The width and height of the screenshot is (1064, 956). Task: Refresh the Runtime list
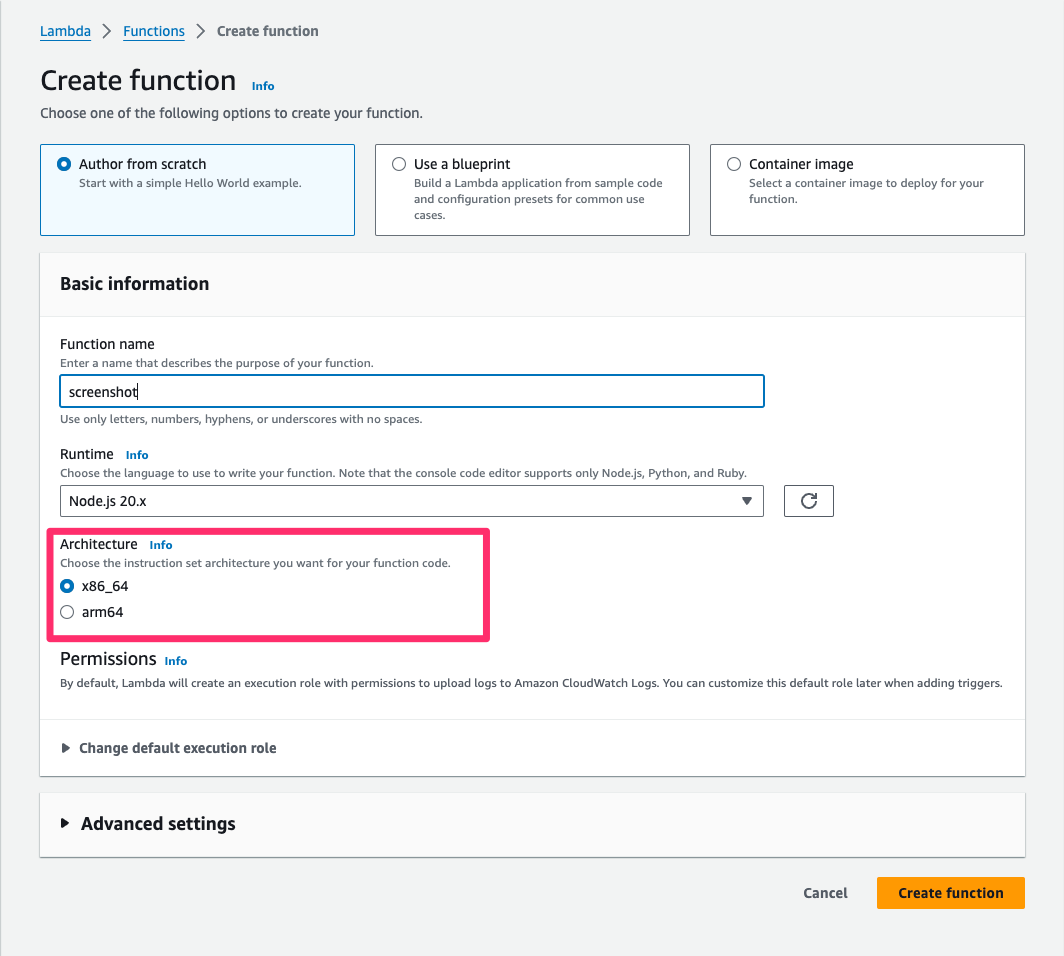808,500
